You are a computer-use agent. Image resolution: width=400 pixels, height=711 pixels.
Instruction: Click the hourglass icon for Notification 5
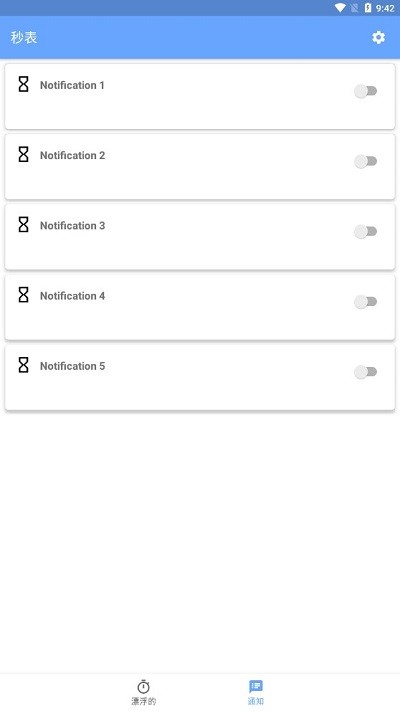(23, 365)
